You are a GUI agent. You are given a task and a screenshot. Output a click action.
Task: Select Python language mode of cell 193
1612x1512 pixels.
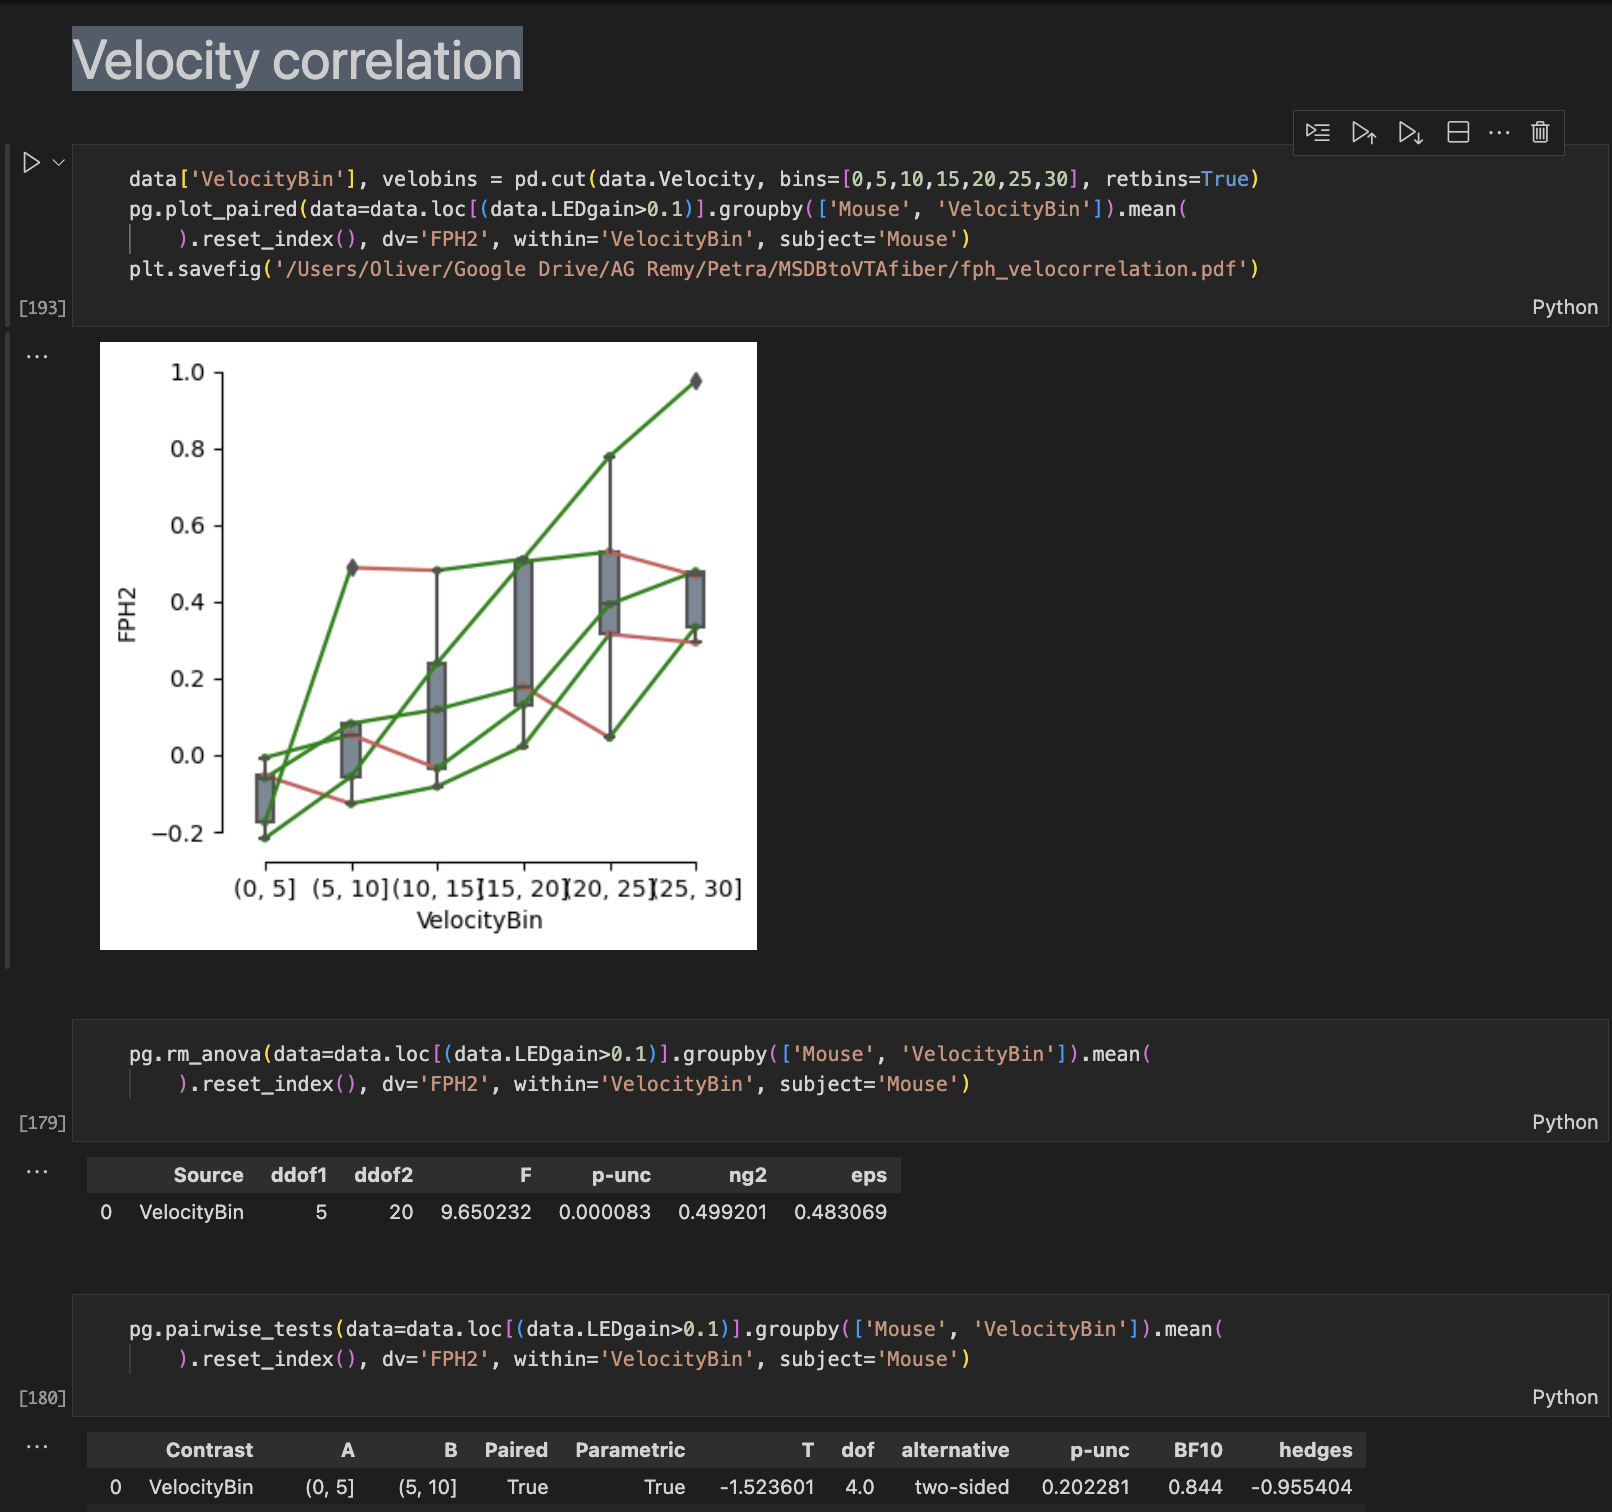tap(1565, 307)
